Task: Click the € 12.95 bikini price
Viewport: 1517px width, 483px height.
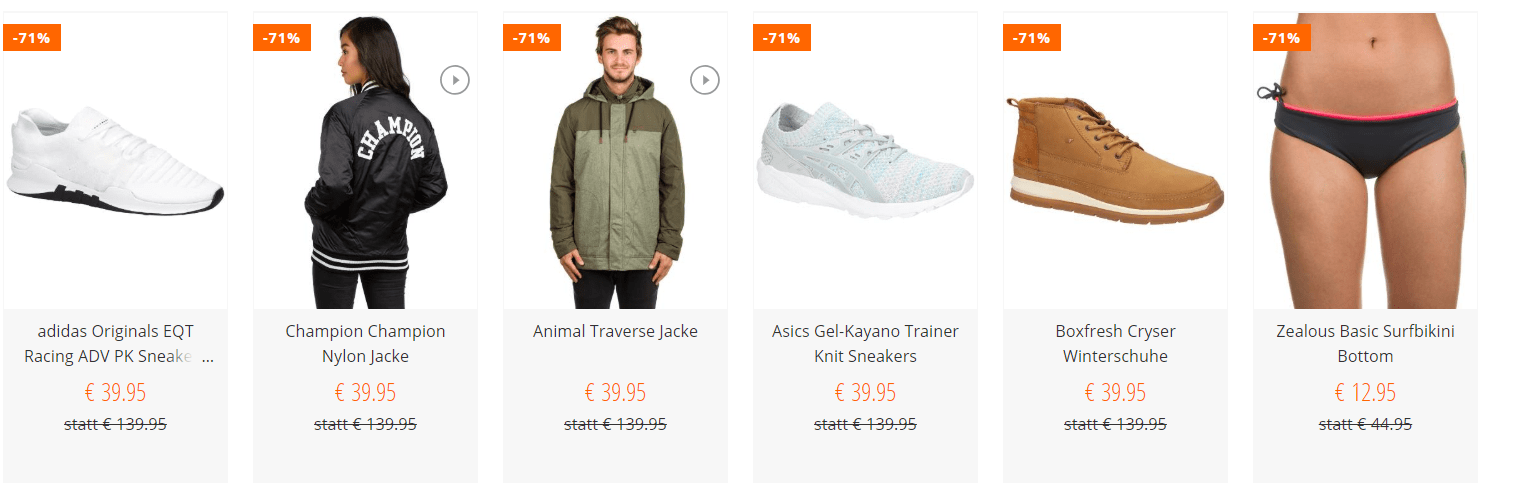Action: (x=1365, y=392)
